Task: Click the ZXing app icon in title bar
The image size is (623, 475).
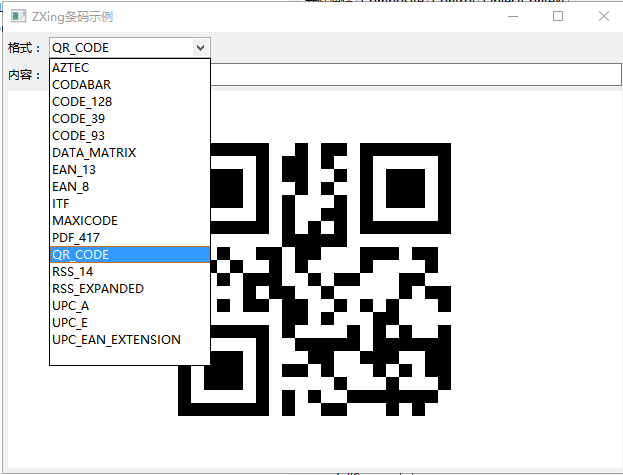Action: [18, 16]
